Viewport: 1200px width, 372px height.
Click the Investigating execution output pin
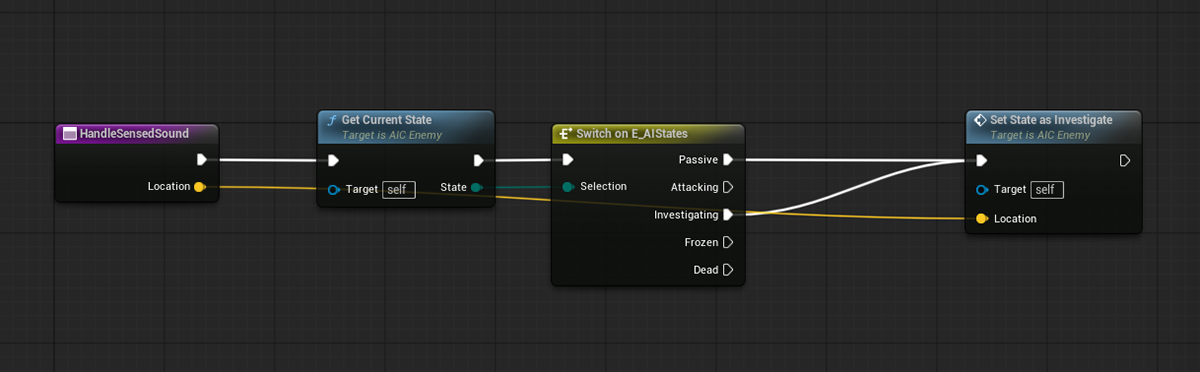pyautogui.click(x=728, y=214)
